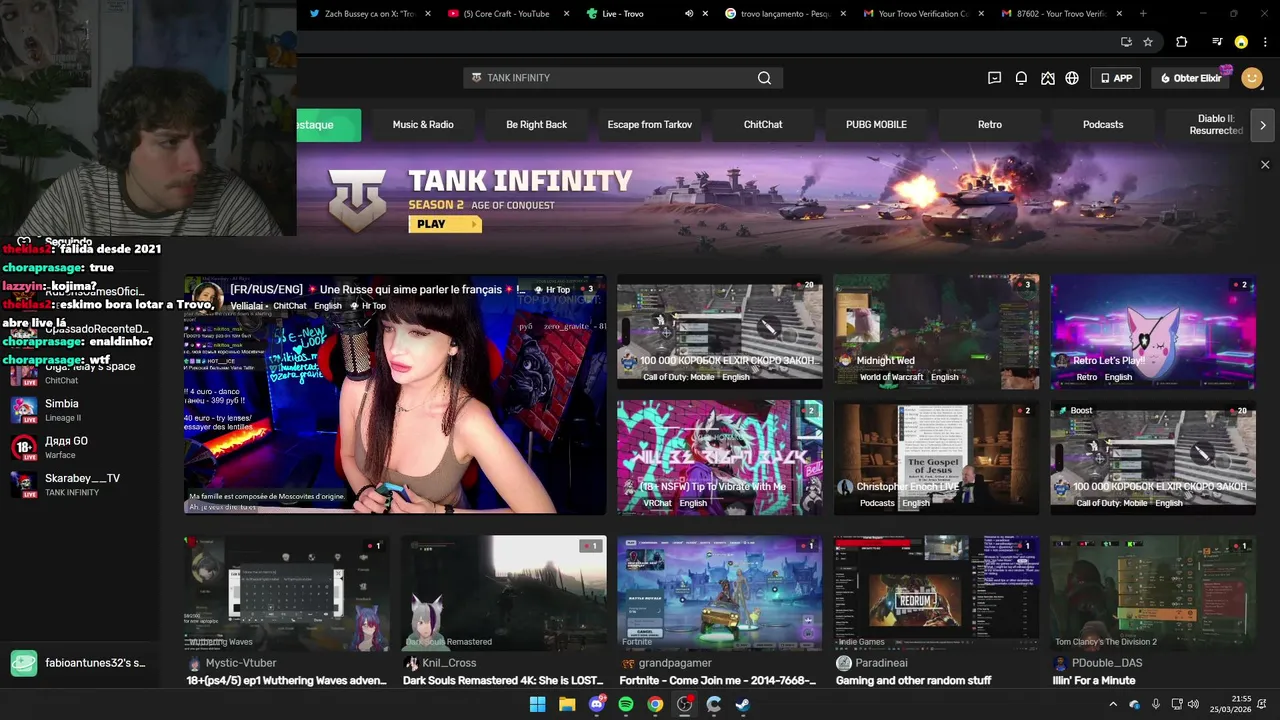The height and width of the screenshot is (720, 1280).
Task: Open Knil_Cross Dark Souls thumbnail
Action: coord(503,593)
